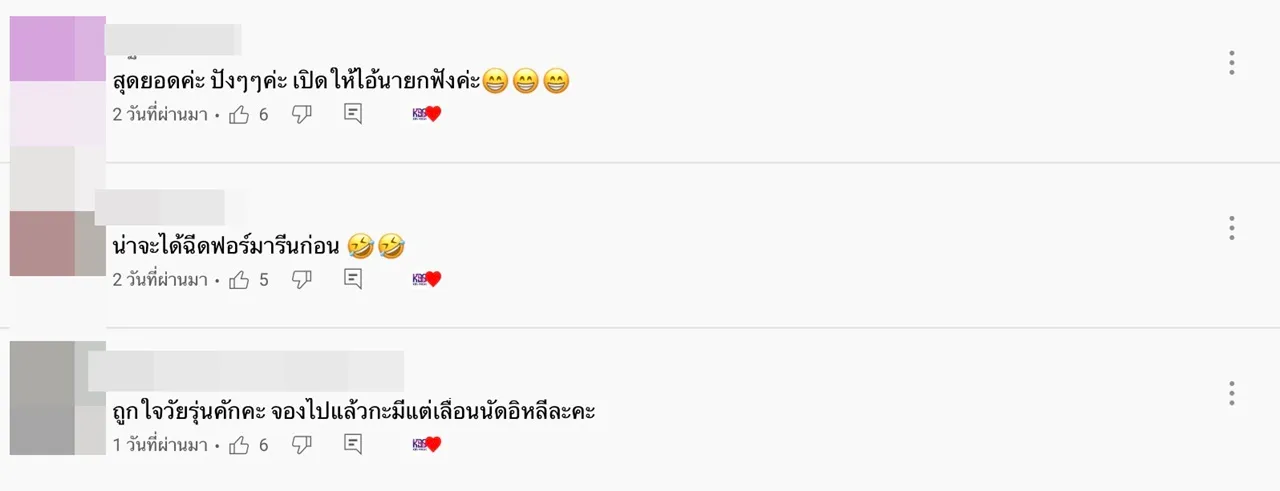
Task: Like the ฉีดฟอร์มารีน comment
Action: [239, 280]
